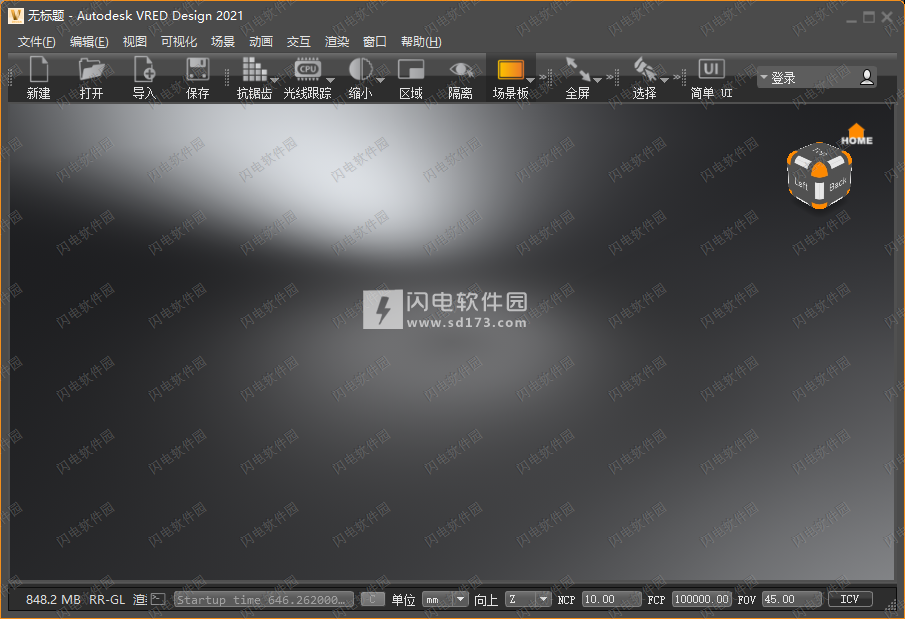Click the ViewCube orange front corner
This screenshot has height=619, width=905.
(820, 170)
